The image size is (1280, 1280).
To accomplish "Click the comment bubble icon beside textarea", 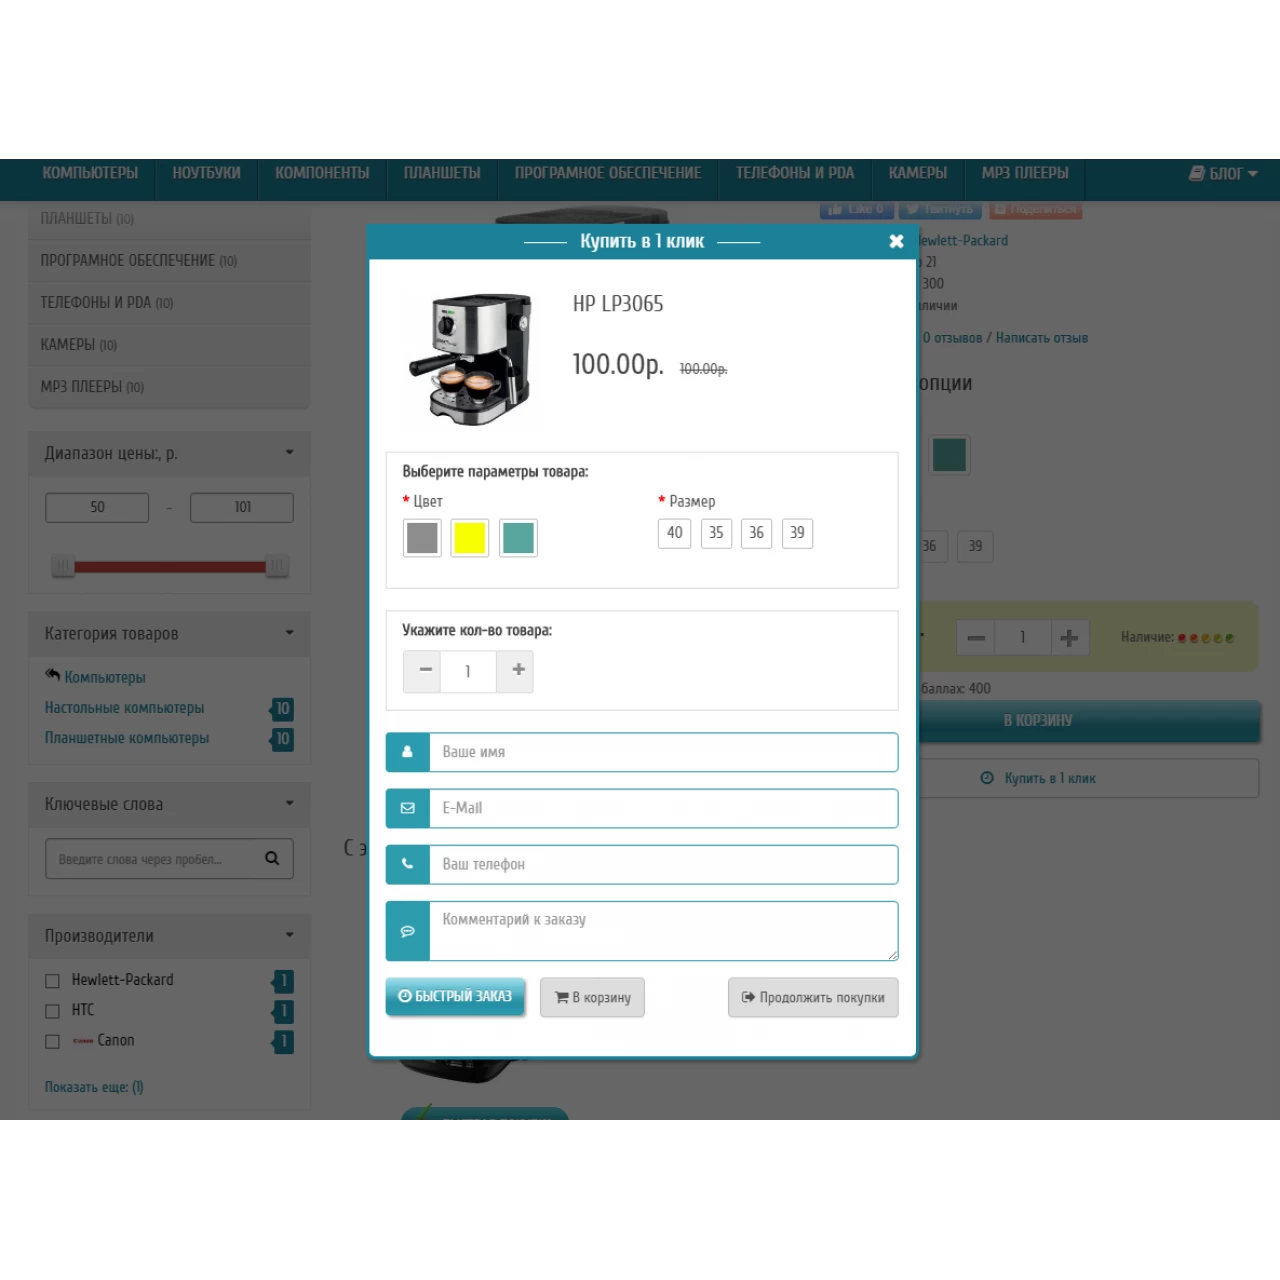I will point(408,930).
